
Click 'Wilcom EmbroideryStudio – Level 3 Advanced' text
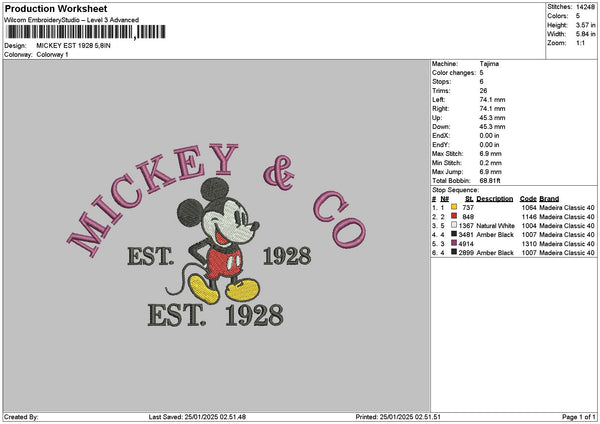coord(72,20)
